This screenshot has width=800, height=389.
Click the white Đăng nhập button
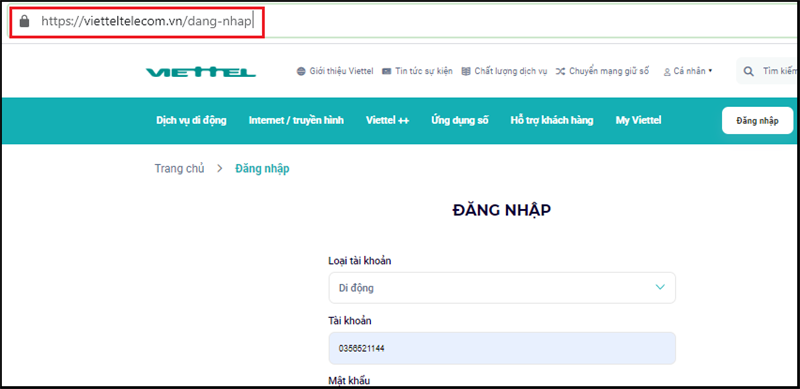pos(758,121)
